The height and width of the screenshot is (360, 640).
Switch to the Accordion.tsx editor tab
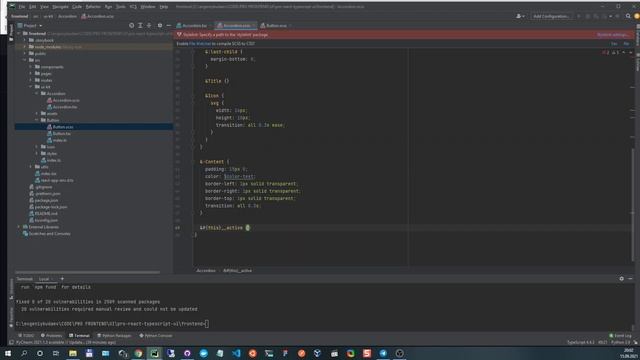point(192,25)
